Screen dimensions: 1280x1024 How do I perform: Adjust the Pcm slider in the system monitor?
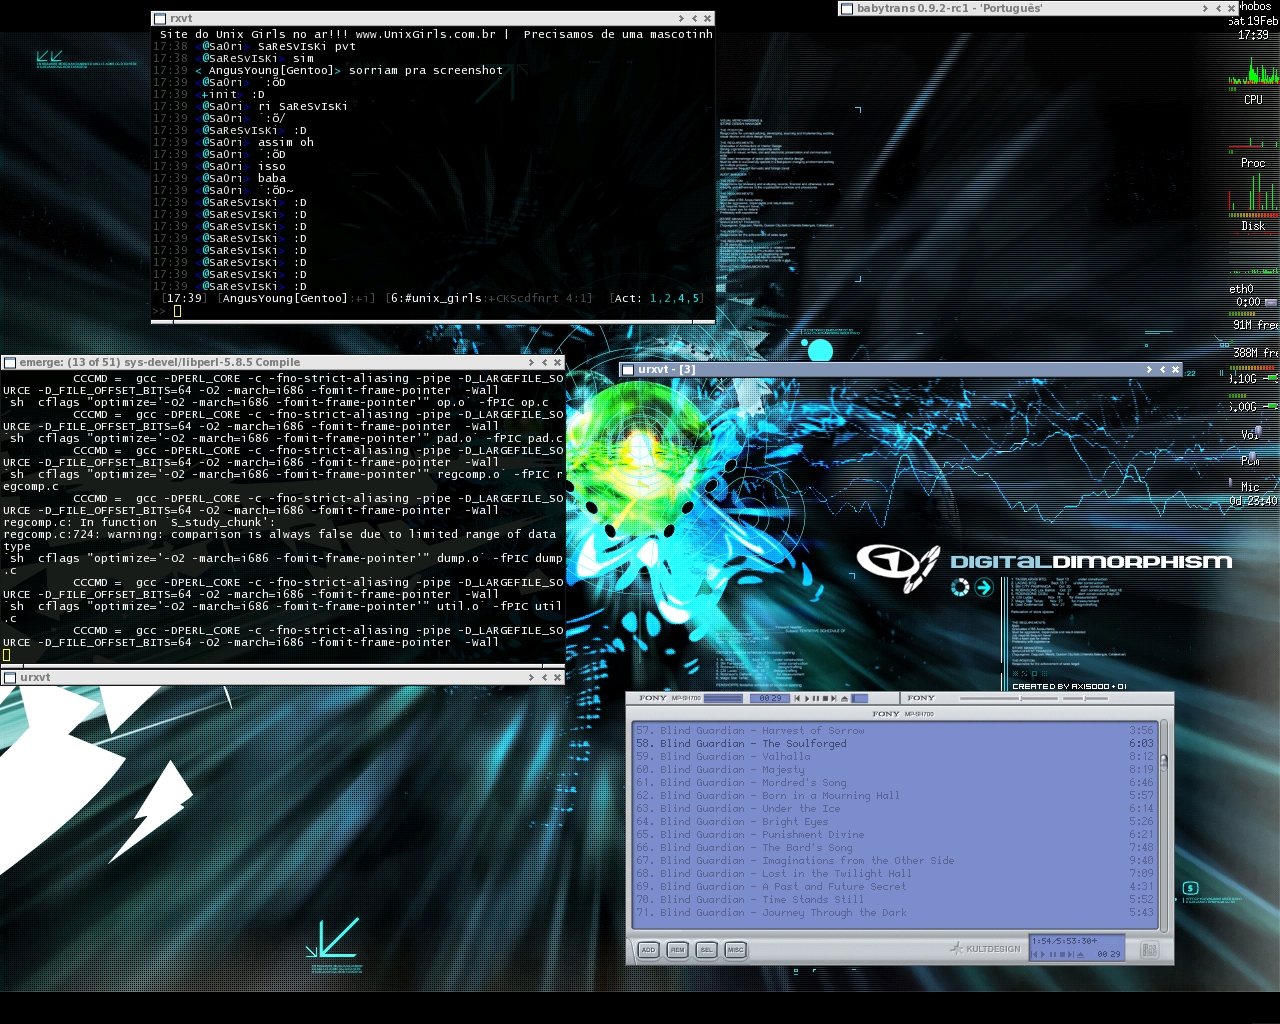tap(1253, 456)
